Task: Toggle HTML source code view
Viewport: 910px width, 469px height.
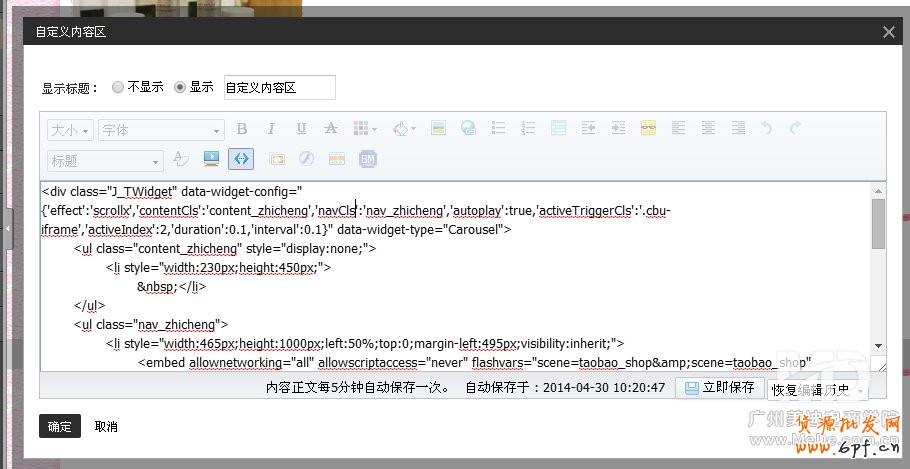Action: (241, 159)
